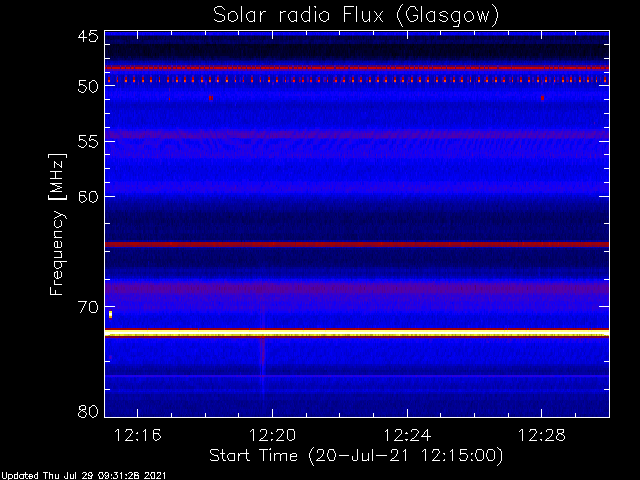Click the red marker at 51 MHz near 12:18
The image size is (640, 480).
click(x=211, y=98)
